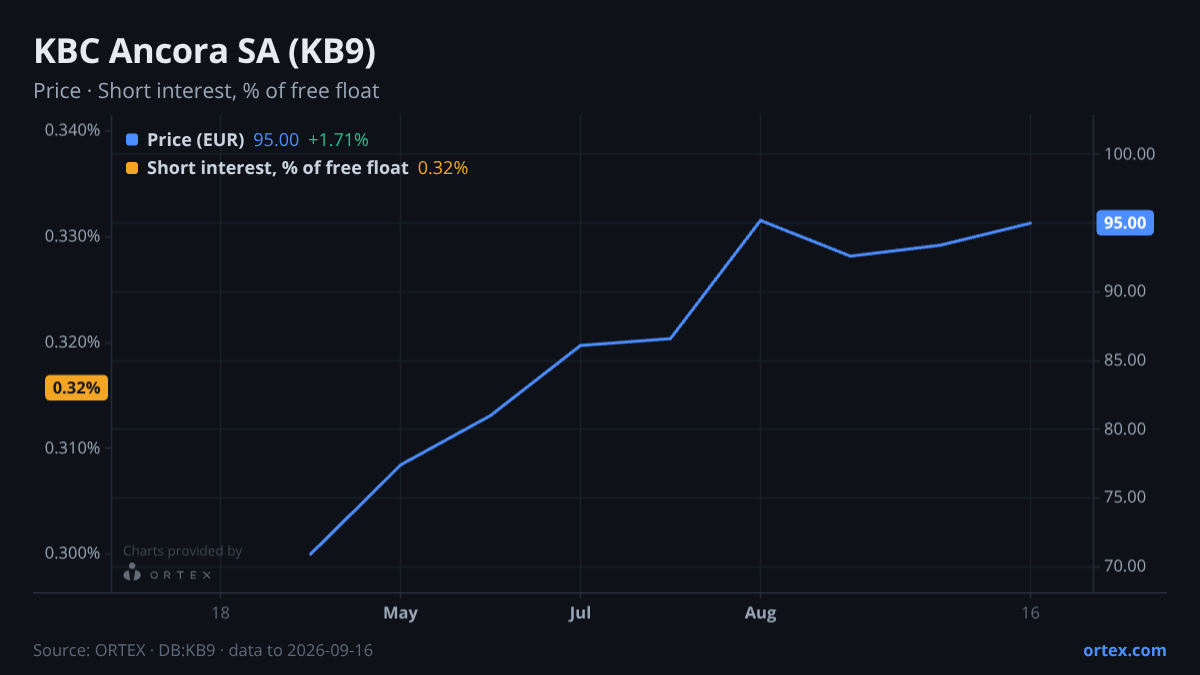This screenshot has width=1200, height=675.
Task: Click the chart subtitle about price and short interest
Action: 206,91
